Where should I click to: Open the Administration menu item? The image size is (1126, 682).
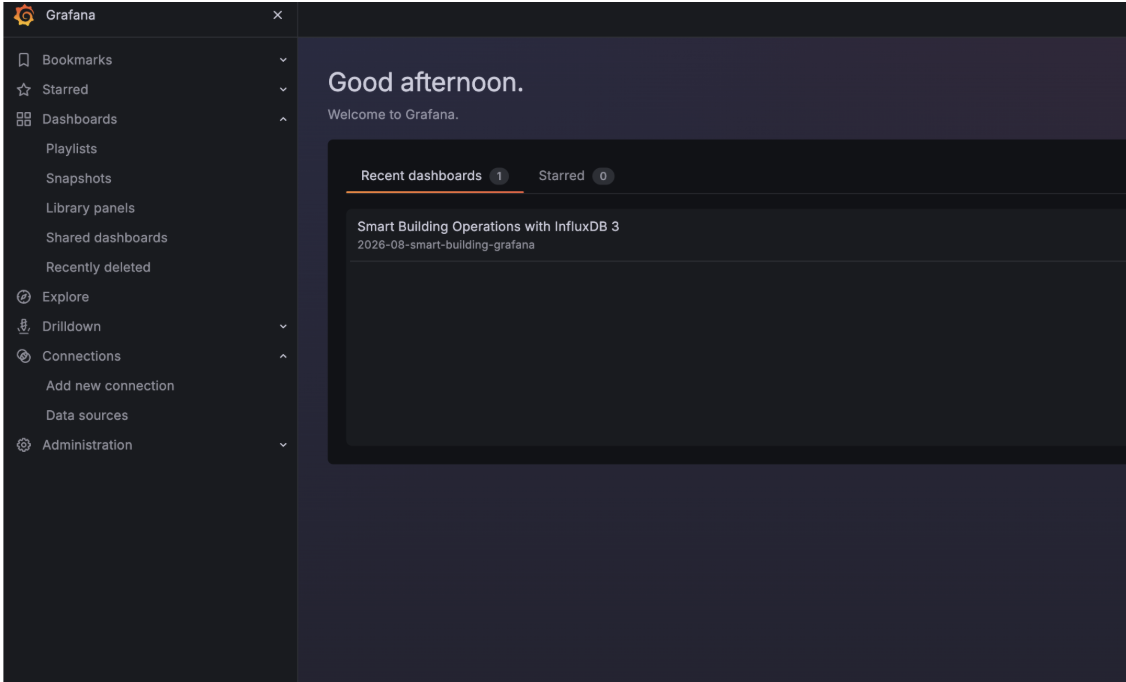[x=87, y=445]
